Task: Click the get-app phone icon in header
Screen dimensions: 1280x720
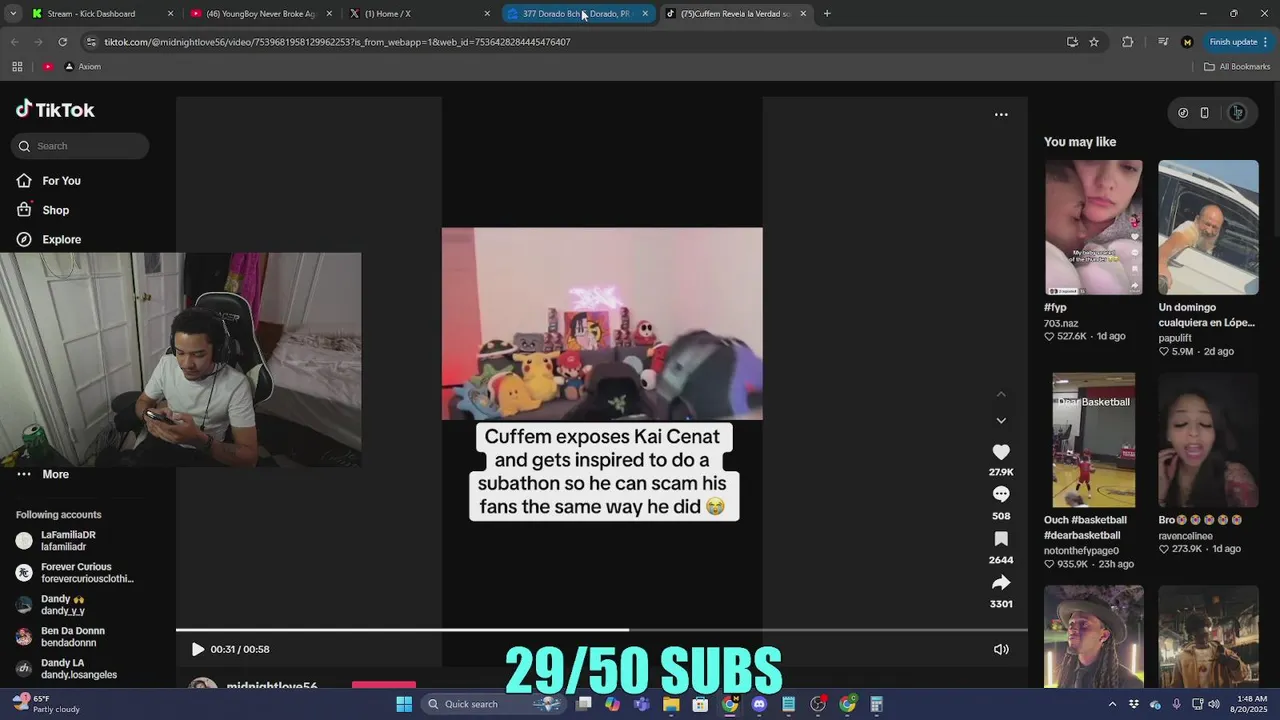Action: 1204,113
